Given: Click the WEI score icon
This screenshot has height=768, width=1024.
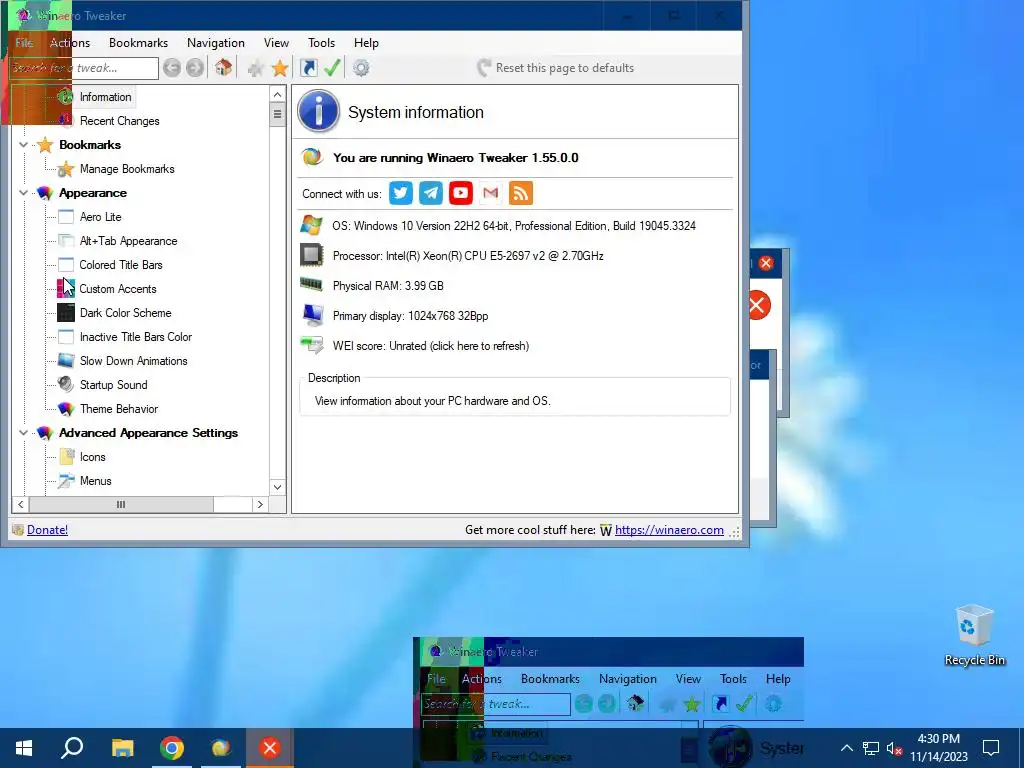Looking at the screenshot, I should [312, 345].
